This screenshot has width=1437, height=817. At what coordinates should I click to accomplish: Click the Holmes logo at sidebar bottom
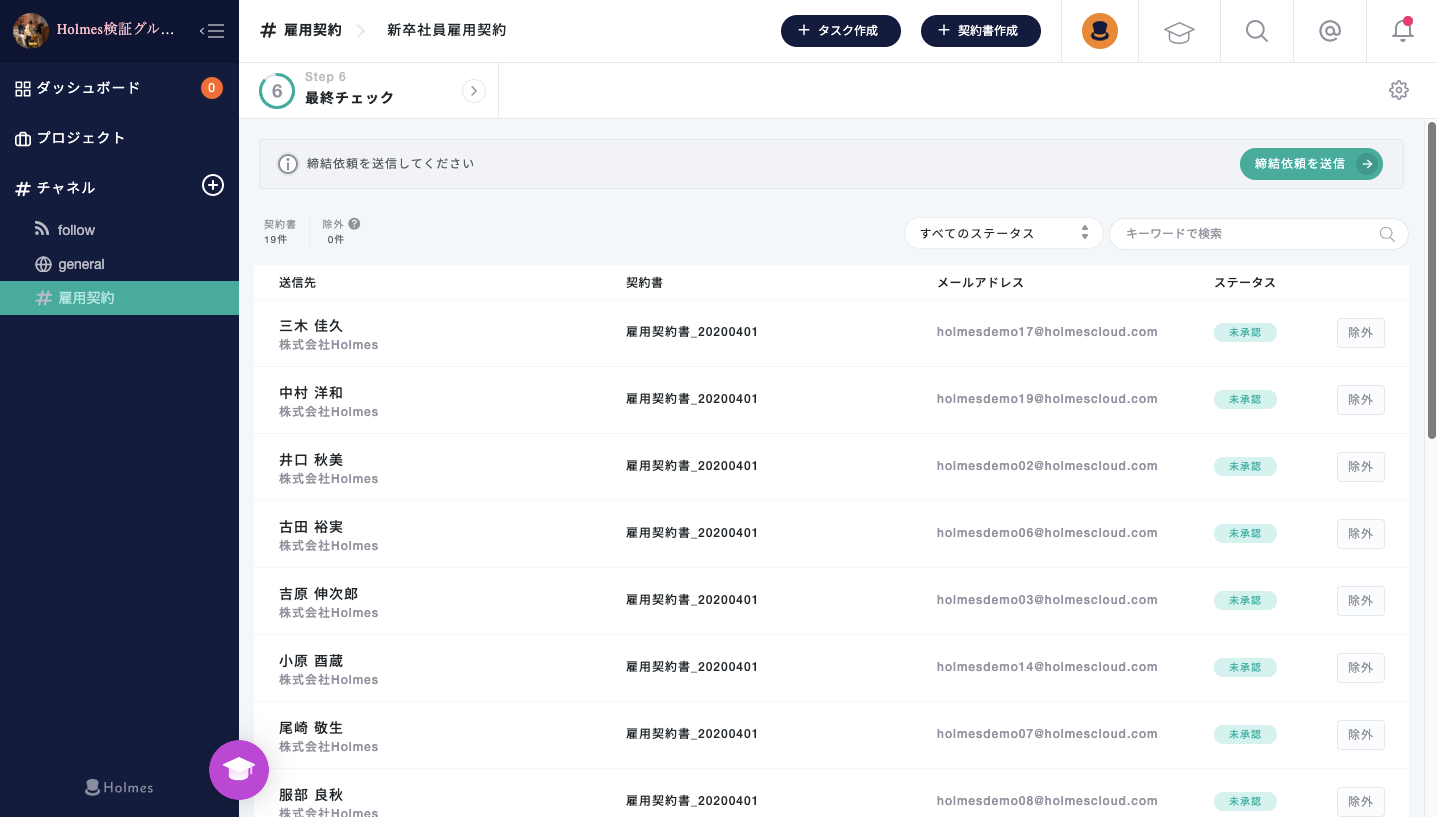pyautogui.click(x=119, y=787)
